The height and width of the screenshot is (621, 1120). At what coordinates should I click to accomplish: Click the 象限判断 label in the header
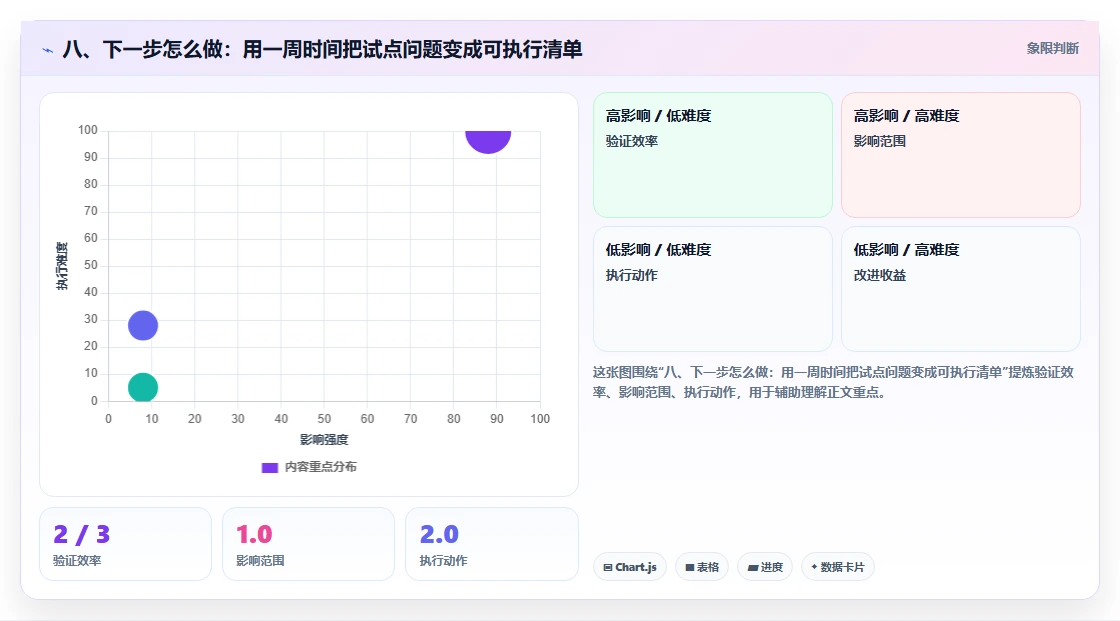1053,49
